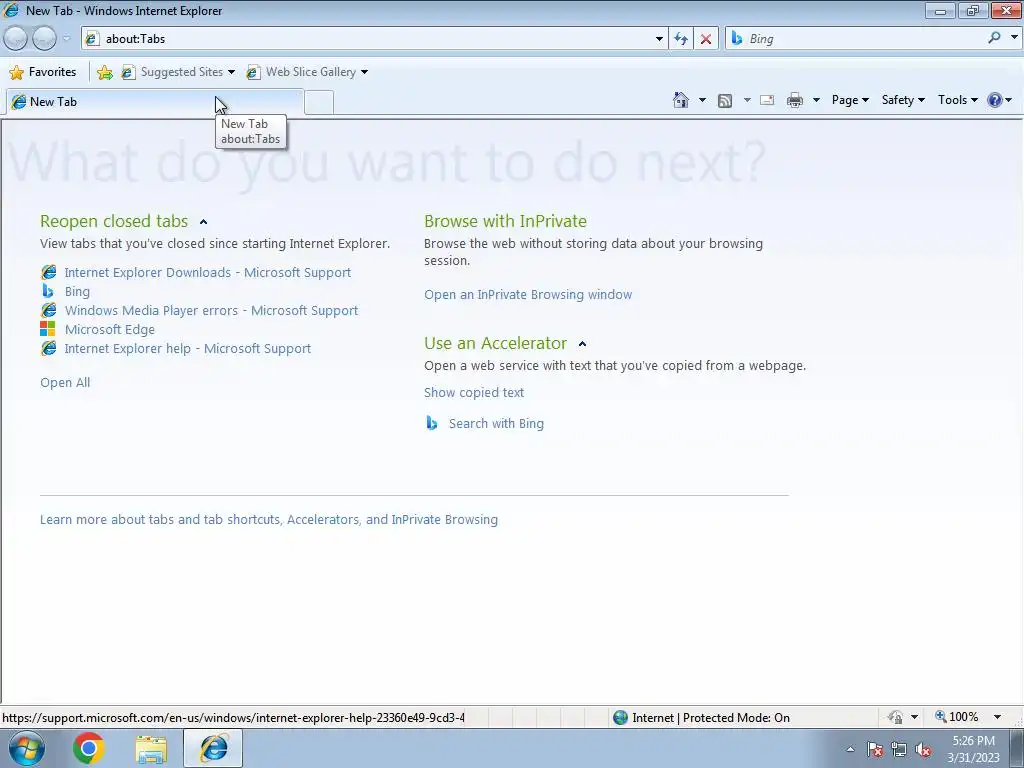Click the Open All link
The width and height of the screenshot is (1024, 768).
[x=65, y=383]
